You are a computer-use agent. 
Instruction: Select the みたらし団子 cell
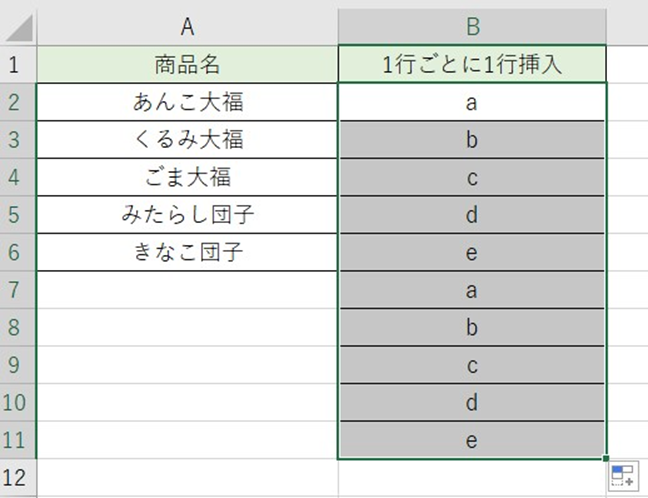coord(187,215)
